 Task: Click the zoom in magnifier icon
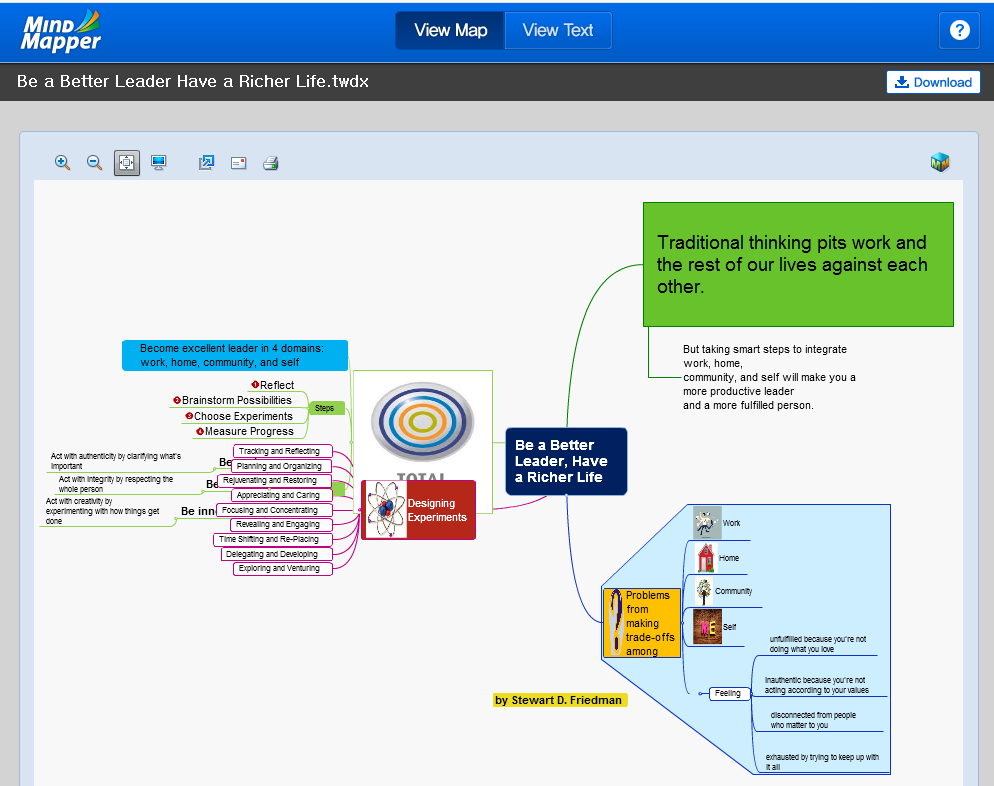click(62, 162)
